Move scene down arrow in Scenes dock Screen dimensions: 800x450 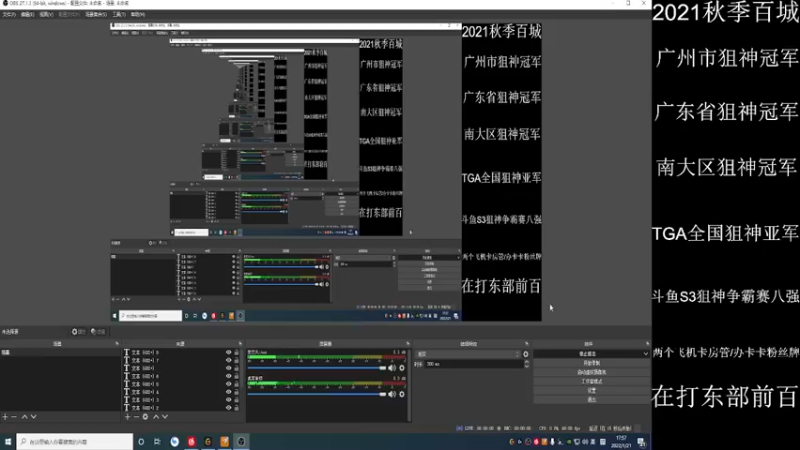33,417
